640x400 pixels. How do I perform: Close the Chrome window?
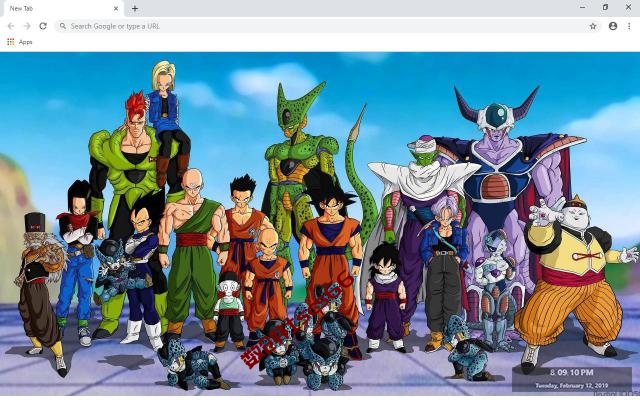629,7
